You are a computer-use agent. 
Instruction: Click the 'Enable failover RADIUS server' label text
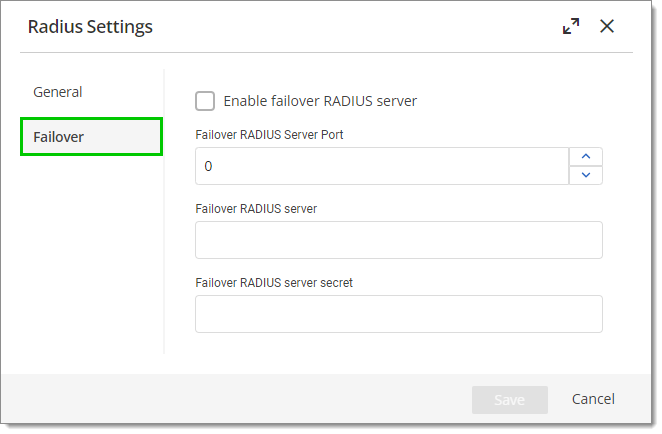pos(320,101)
